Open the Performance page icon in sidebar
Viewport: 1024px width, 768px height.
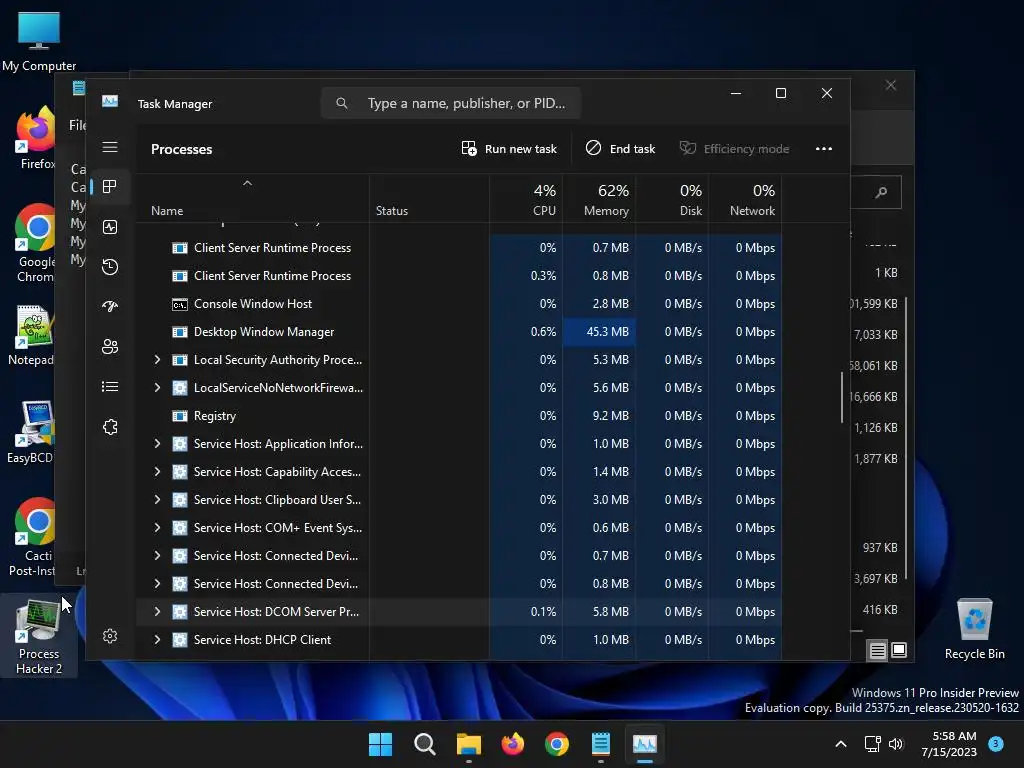tap(110, 227)
